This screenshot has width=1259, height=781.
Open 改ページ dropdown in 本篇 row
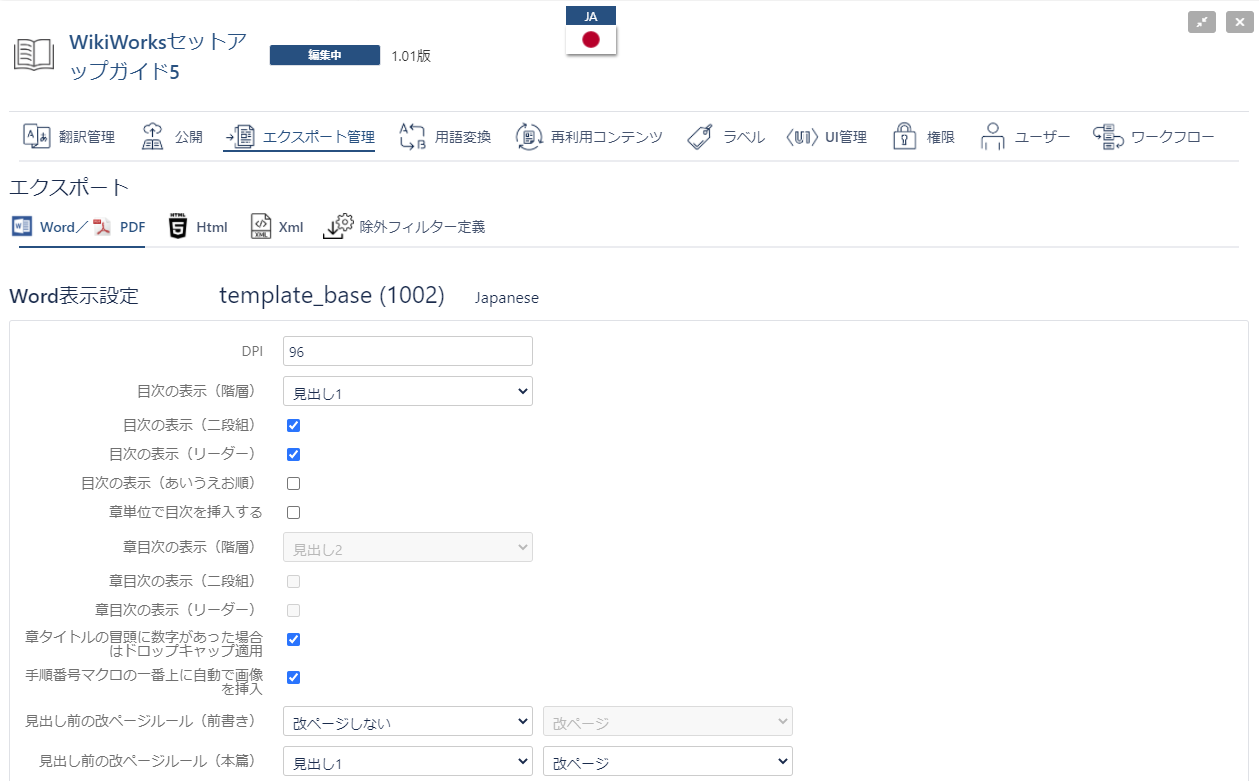[667, 762]
